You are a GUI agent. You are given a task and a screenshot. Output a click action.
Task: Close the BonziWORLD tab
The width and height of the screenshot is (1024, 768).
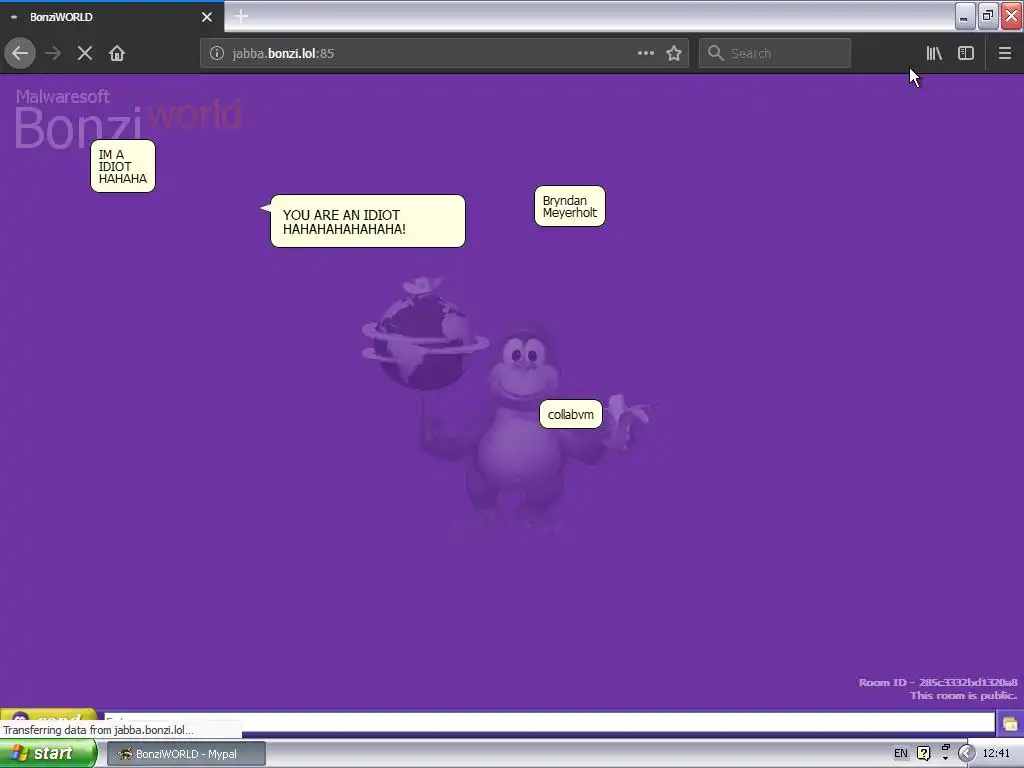click(207, 17)
